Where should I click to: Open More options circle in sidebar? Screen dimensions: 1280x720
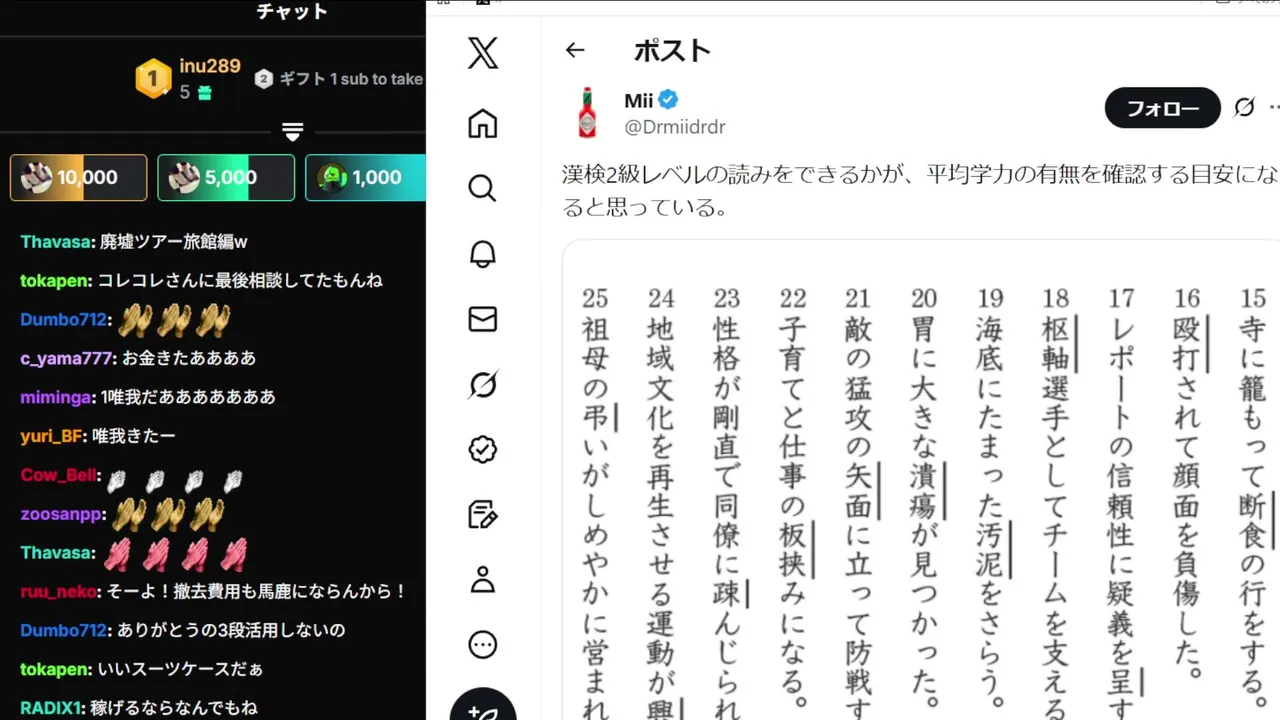click(483, 644)
